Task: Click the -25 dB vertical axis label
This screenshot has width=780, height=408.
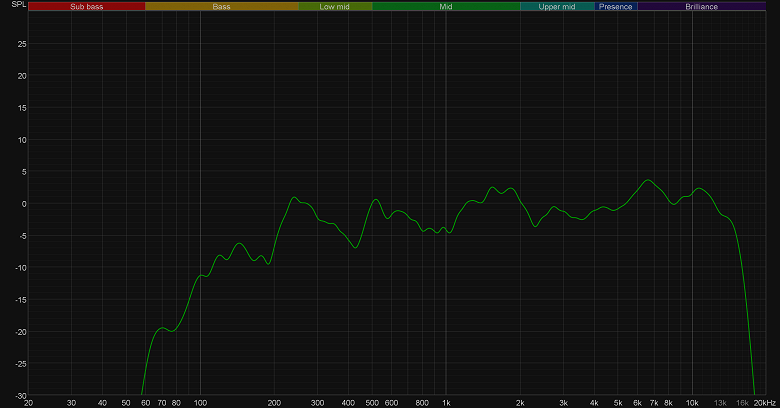Action: pyautogui.click(x=21, y=364)
